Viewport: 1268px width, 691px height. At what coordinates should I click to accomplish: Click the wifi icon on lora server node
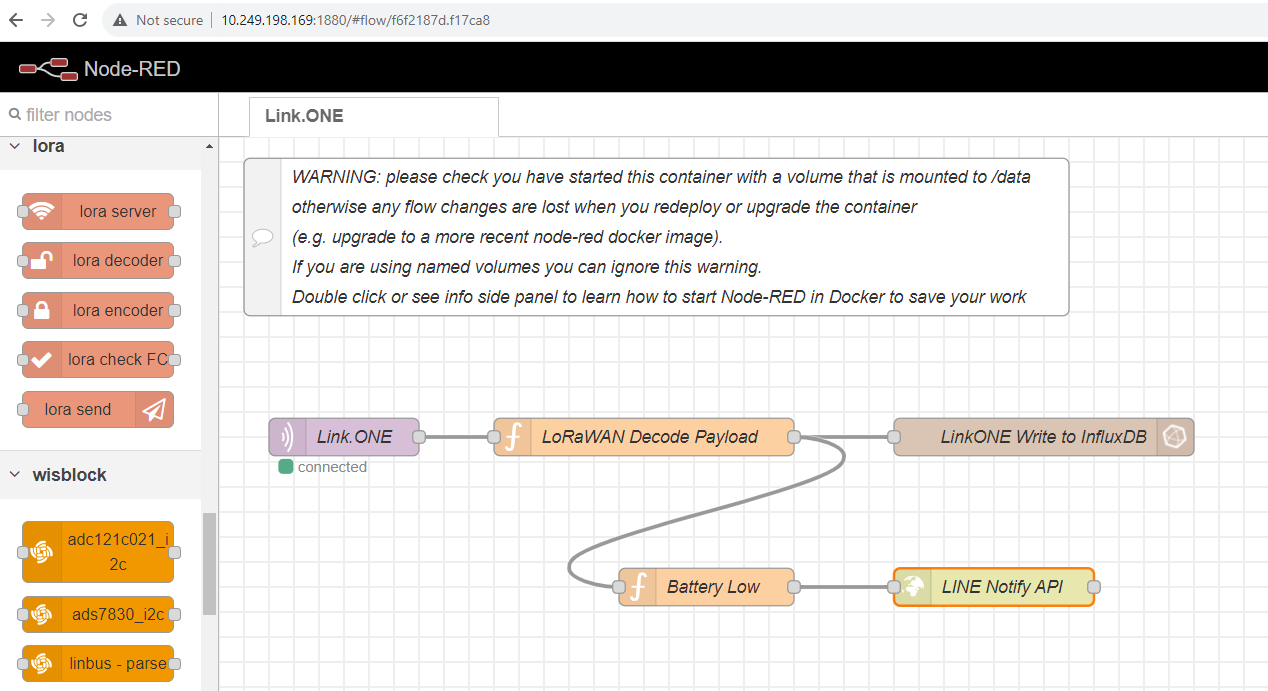pyautogui.click(x=41, y=212)
